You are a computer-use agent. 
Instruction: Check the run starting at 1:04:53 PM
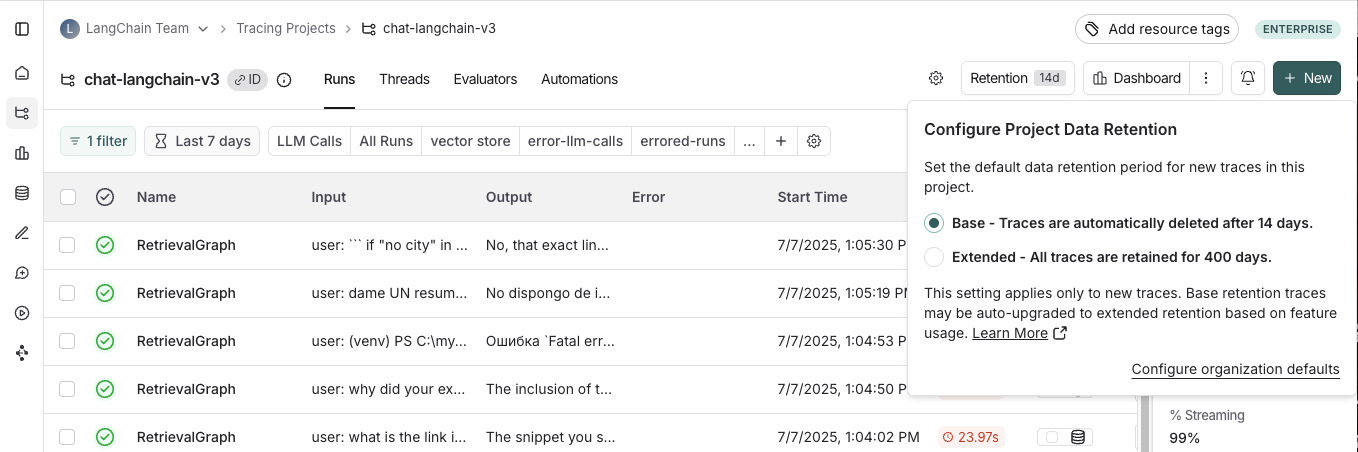(x=67, y=341)
